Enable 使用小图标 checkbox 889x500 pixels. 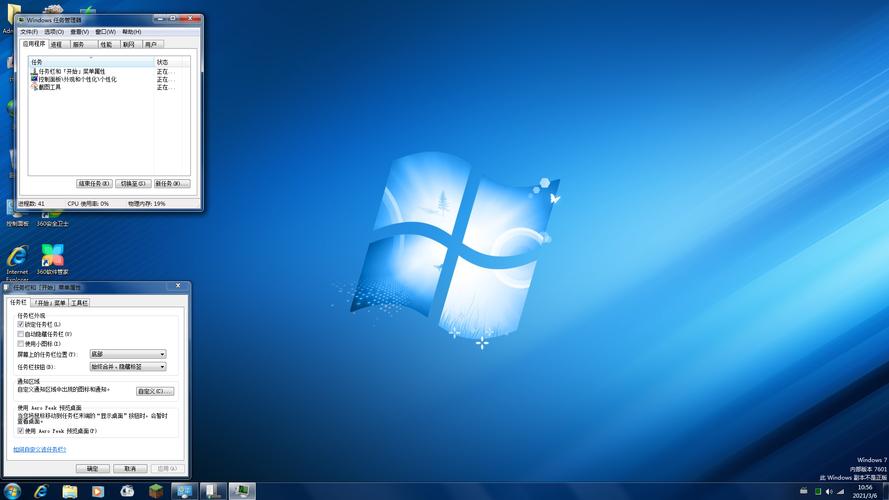[20, 344]
